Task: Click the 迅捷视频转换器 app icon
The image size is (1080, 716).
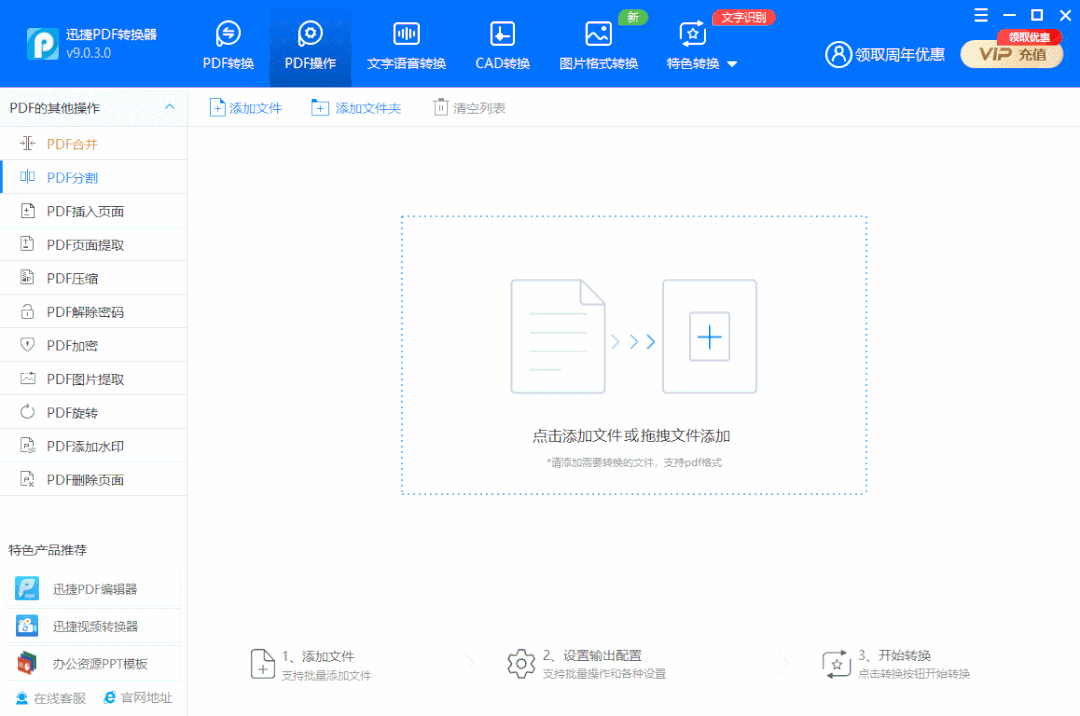Action: 27,626
